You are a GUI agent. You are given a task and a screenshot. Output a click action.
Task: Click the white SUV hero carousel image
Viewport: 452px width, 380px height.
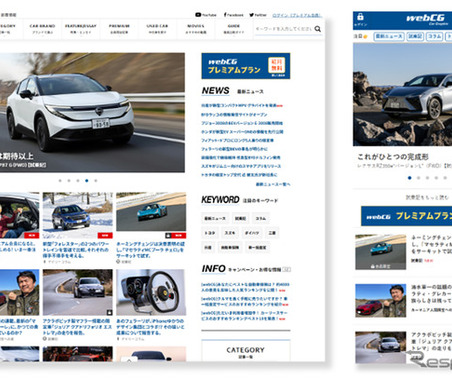click(92, 112)
